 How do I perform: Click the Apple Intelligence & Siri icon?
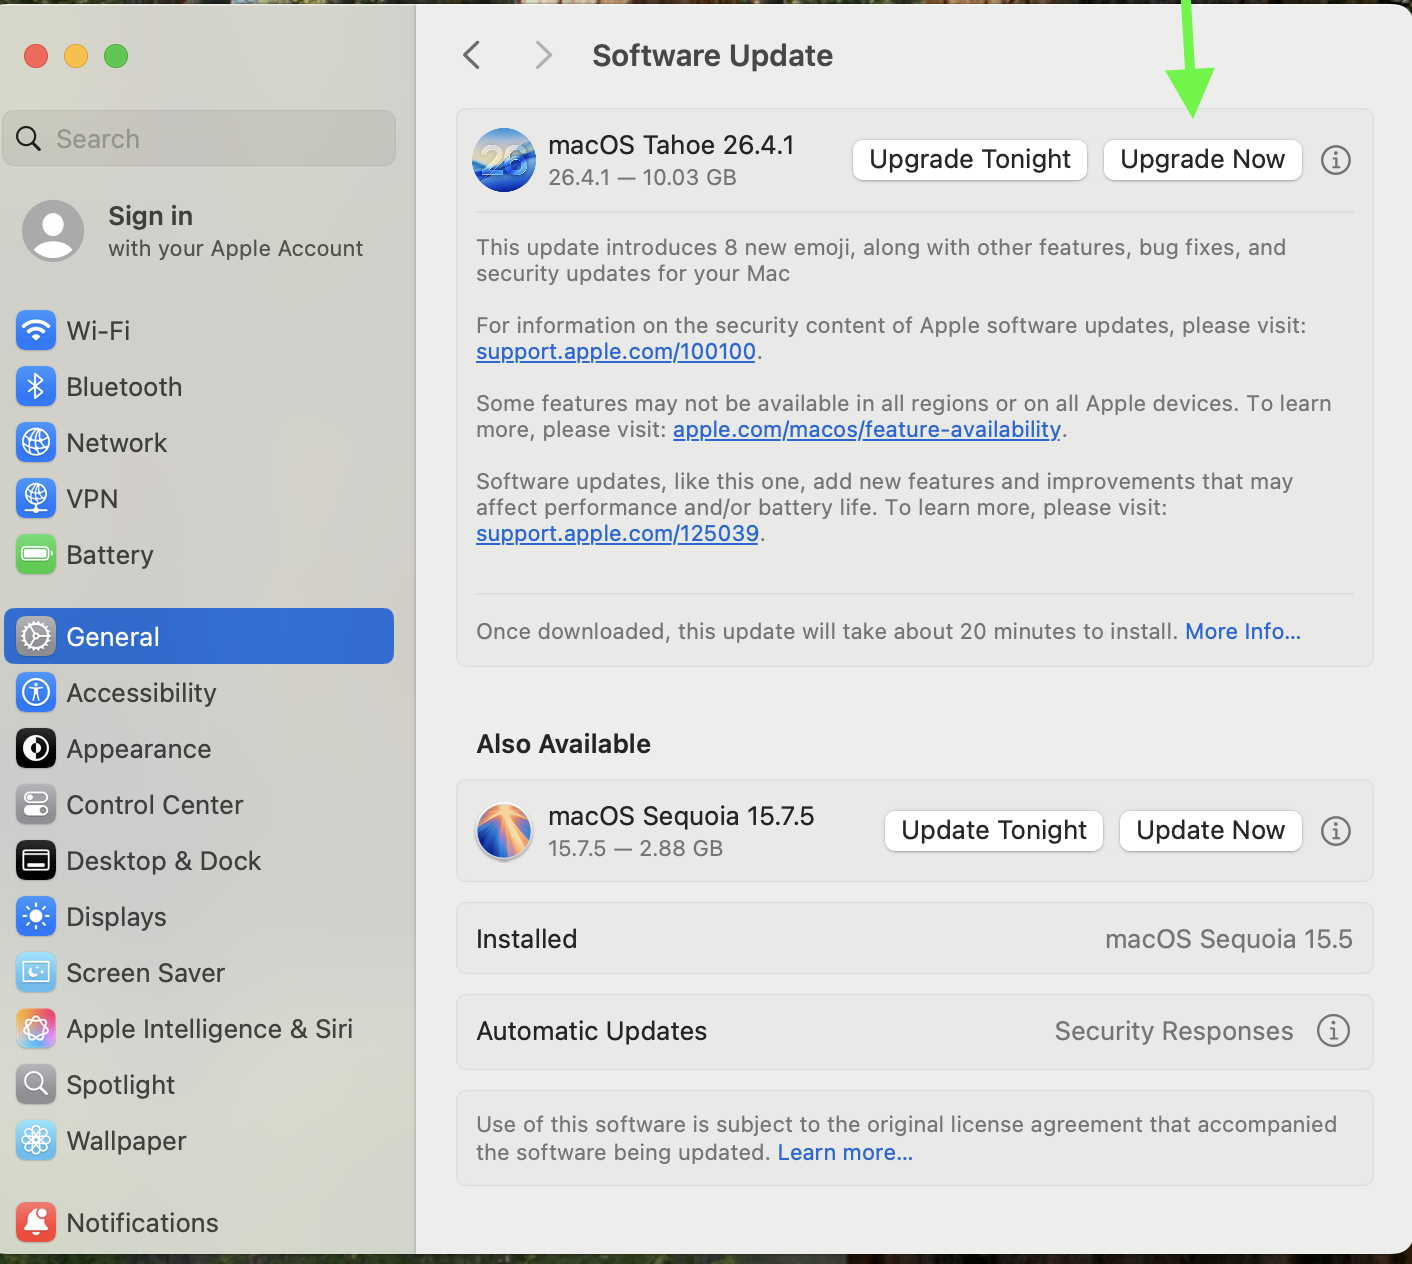[36, 1028]
